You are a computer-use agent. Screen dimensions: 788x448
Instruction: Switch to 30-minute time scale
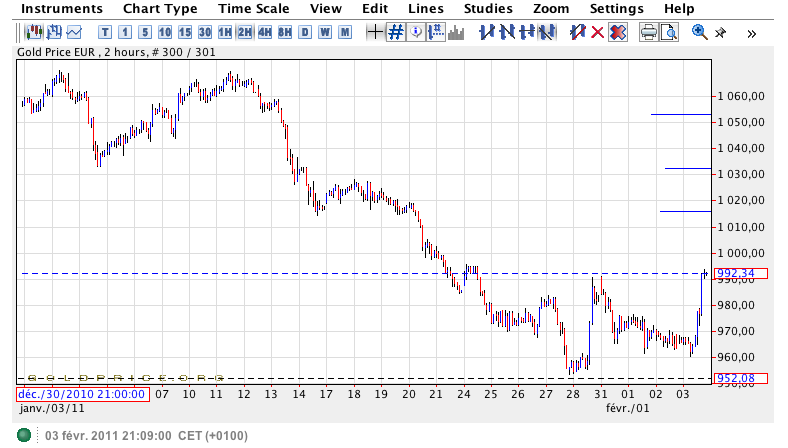(205, 33)
